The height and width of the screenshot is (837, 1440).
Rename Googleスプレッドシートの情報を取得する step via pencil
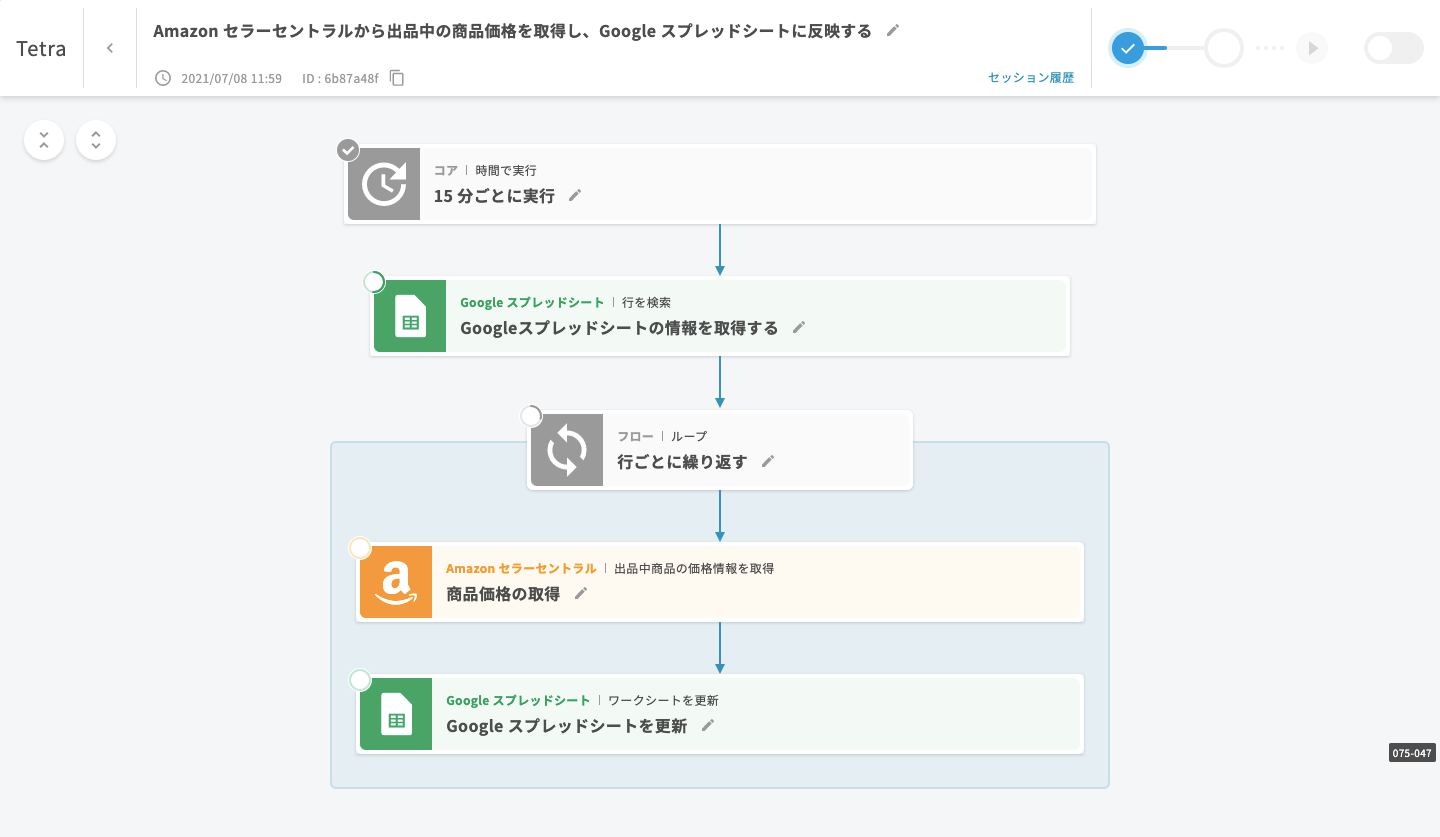pos(799,328)
